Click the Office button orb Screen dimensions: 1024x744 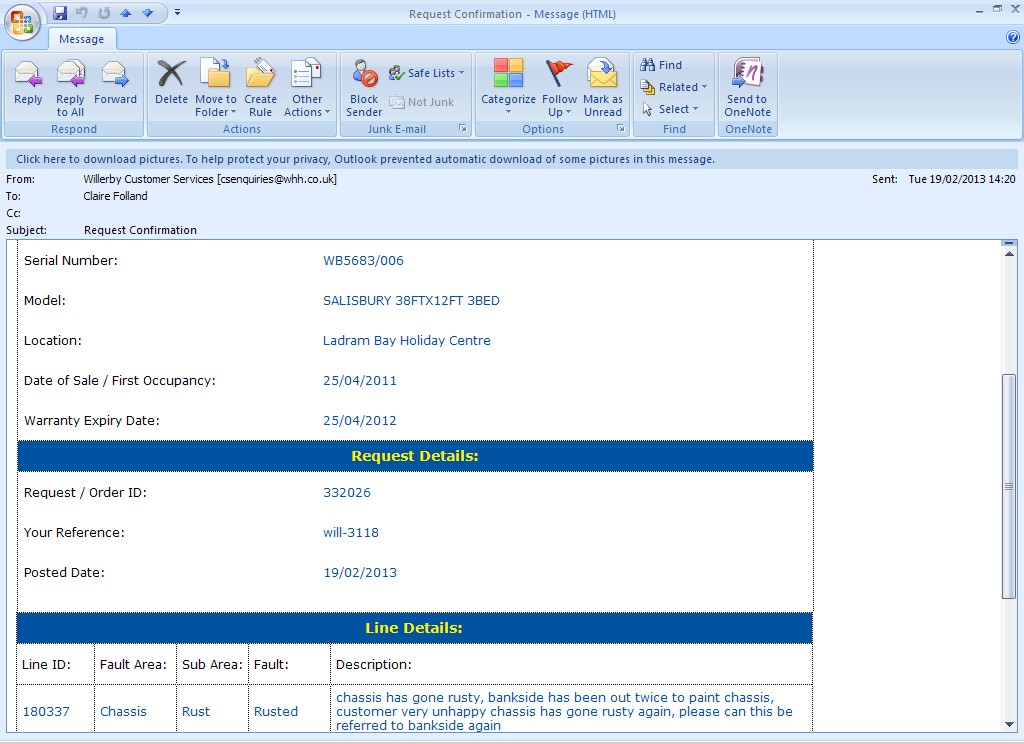pos(22,21)
